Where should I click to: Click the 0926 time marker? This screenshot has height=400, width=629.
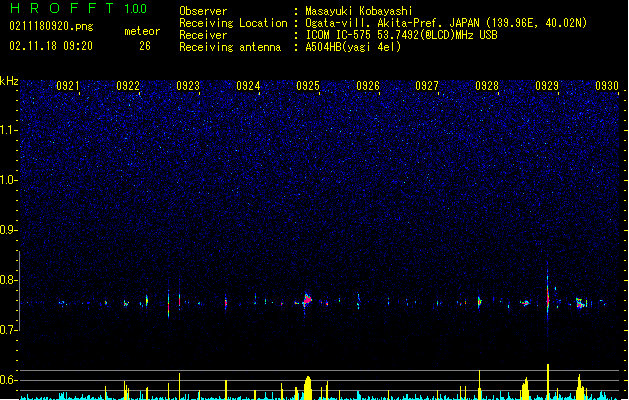tap(368, 86)
